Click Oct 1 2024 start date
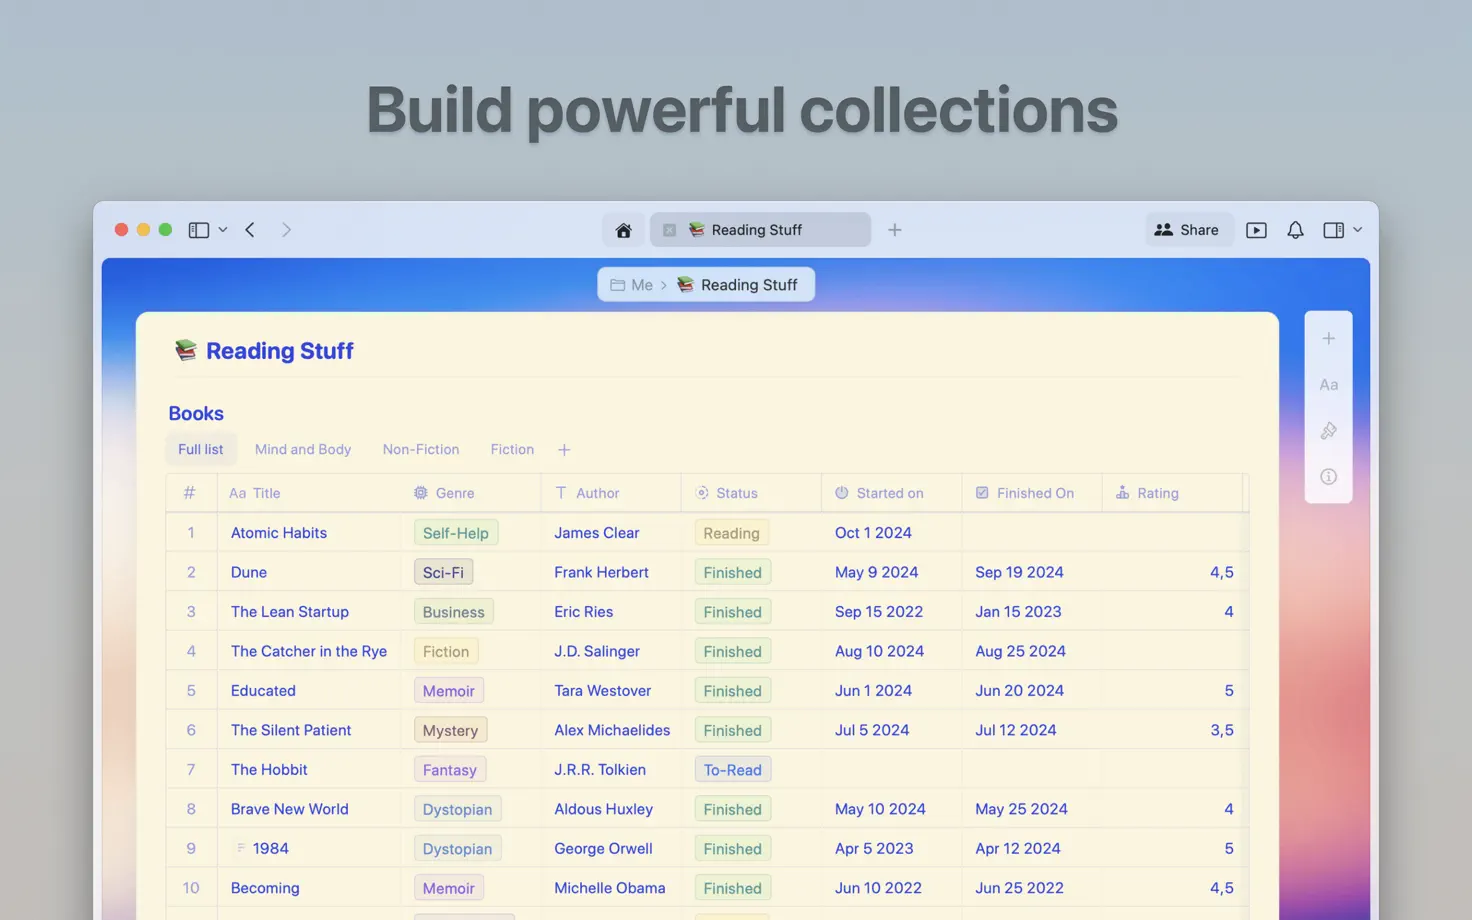The image size is (1472, 920). coord(873,533)
